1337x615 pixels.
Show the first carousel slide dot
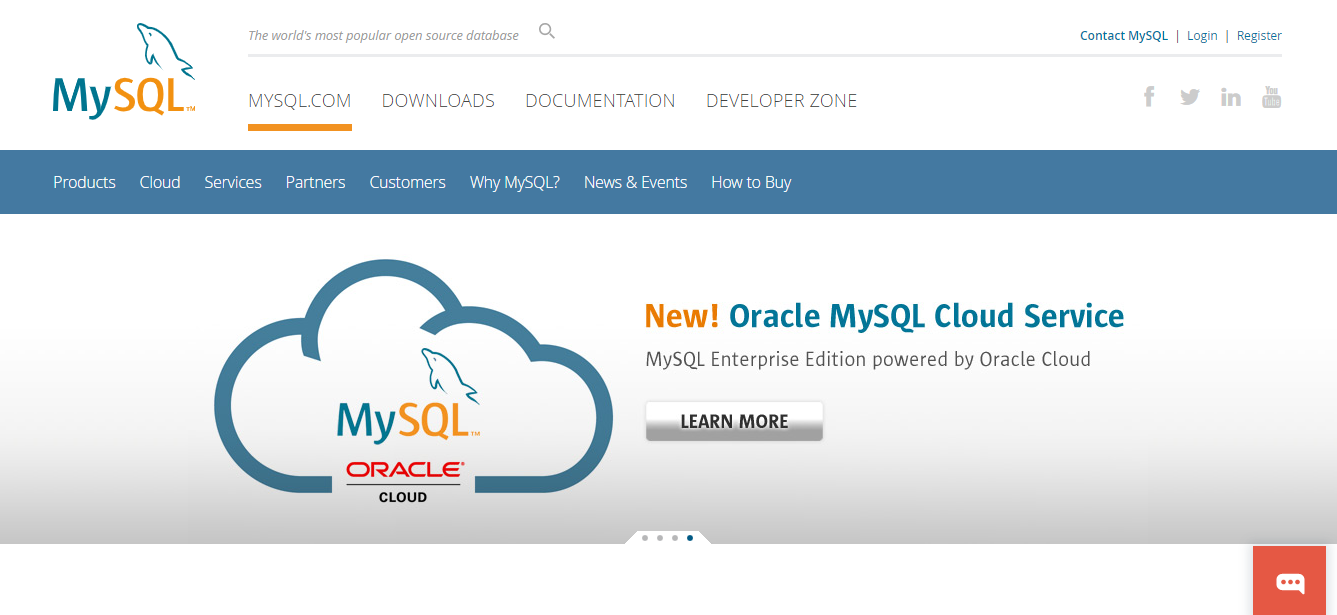(645, 538)
